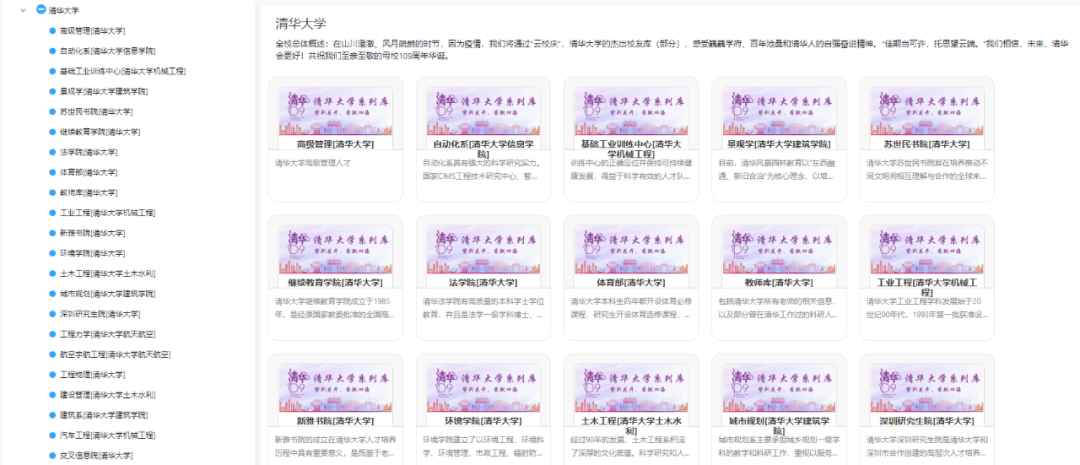Select 深圳研究生院[清华大学] tree node
The height and width of the screenshot is (465, 1080).
click(x=100, y=314)
